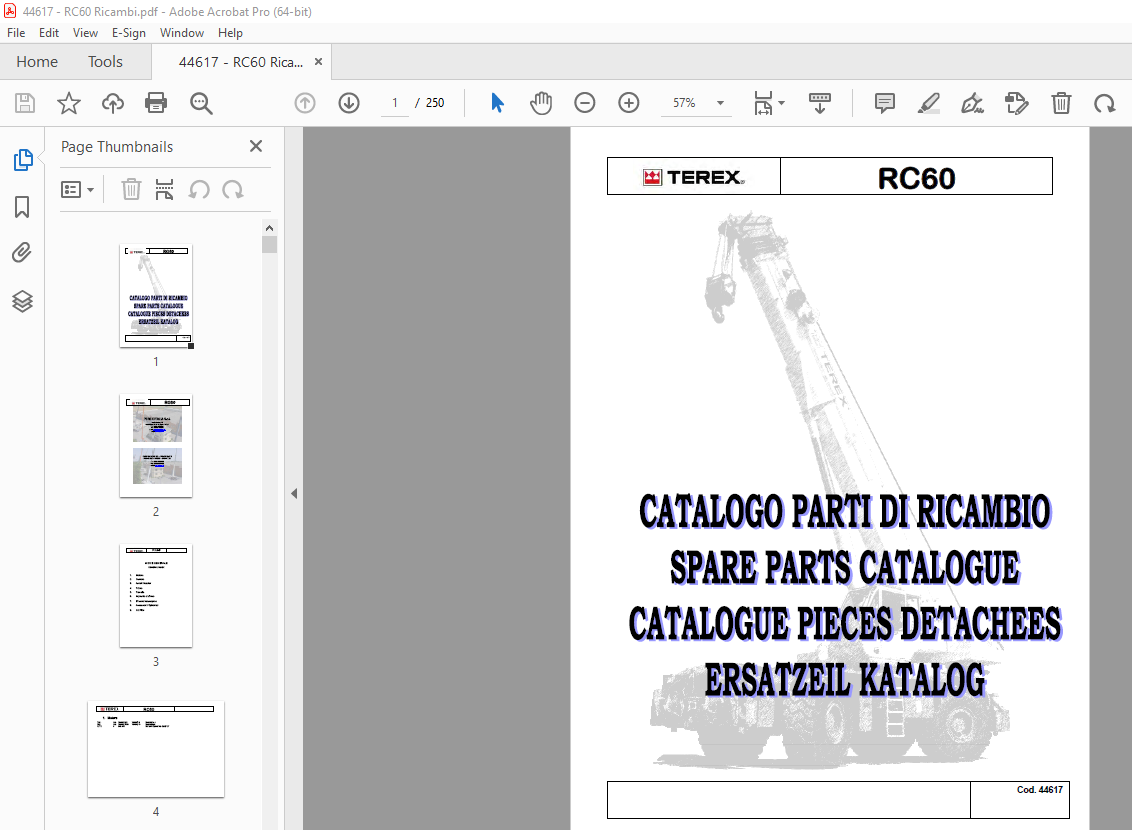Print the document with printer icon
The height and width of the screenshot is (830, 1132).
pos(156,103)
